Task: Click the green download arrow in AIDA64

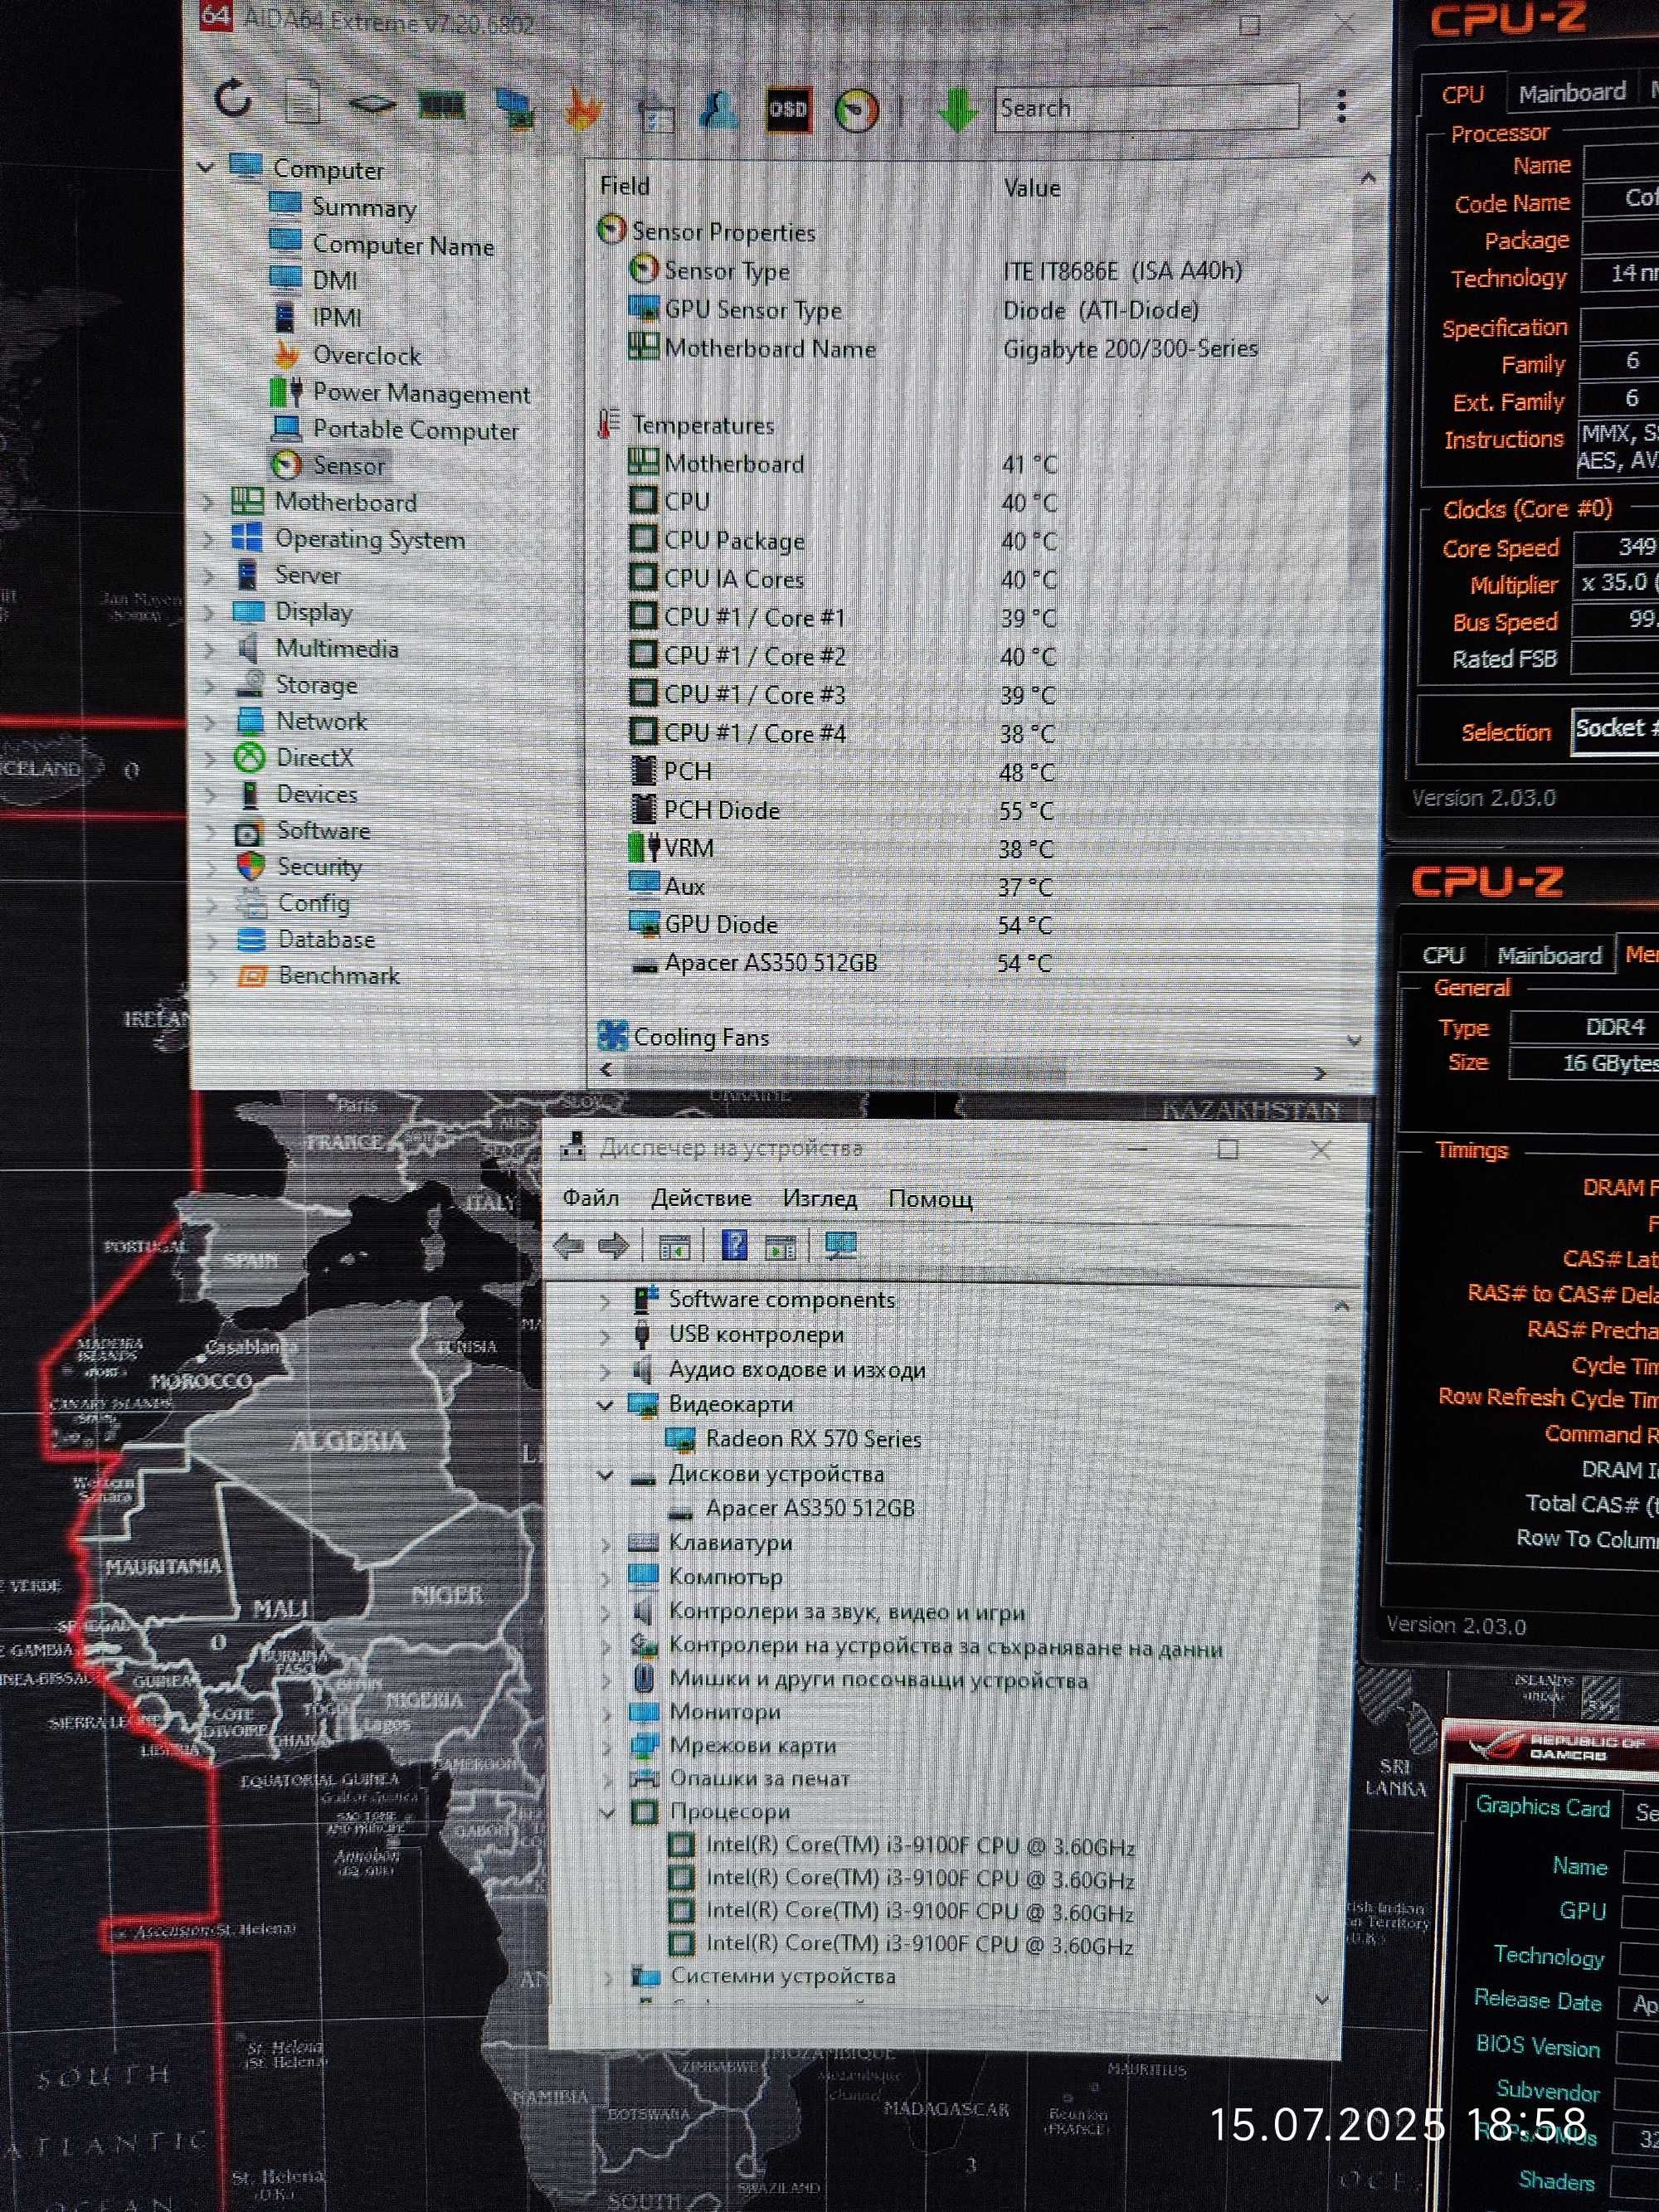Action: (x=957, y=110)
